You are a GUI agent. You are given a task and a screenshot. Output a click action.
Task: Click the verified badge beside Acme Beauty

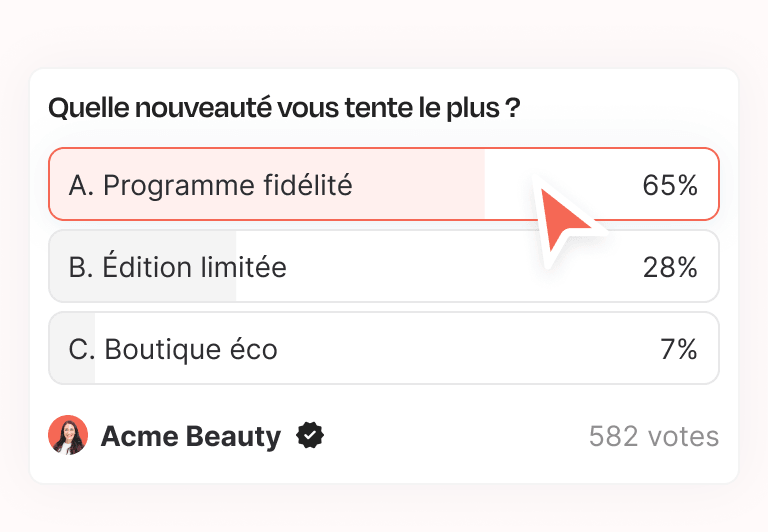point(311,436)
